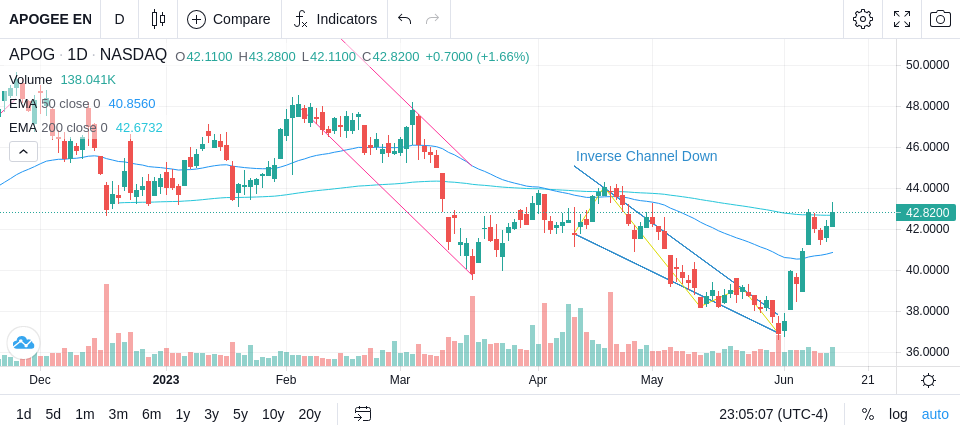Take a chart snapshot with camera
The image size is (960, 433).
(x=940, y=19)
